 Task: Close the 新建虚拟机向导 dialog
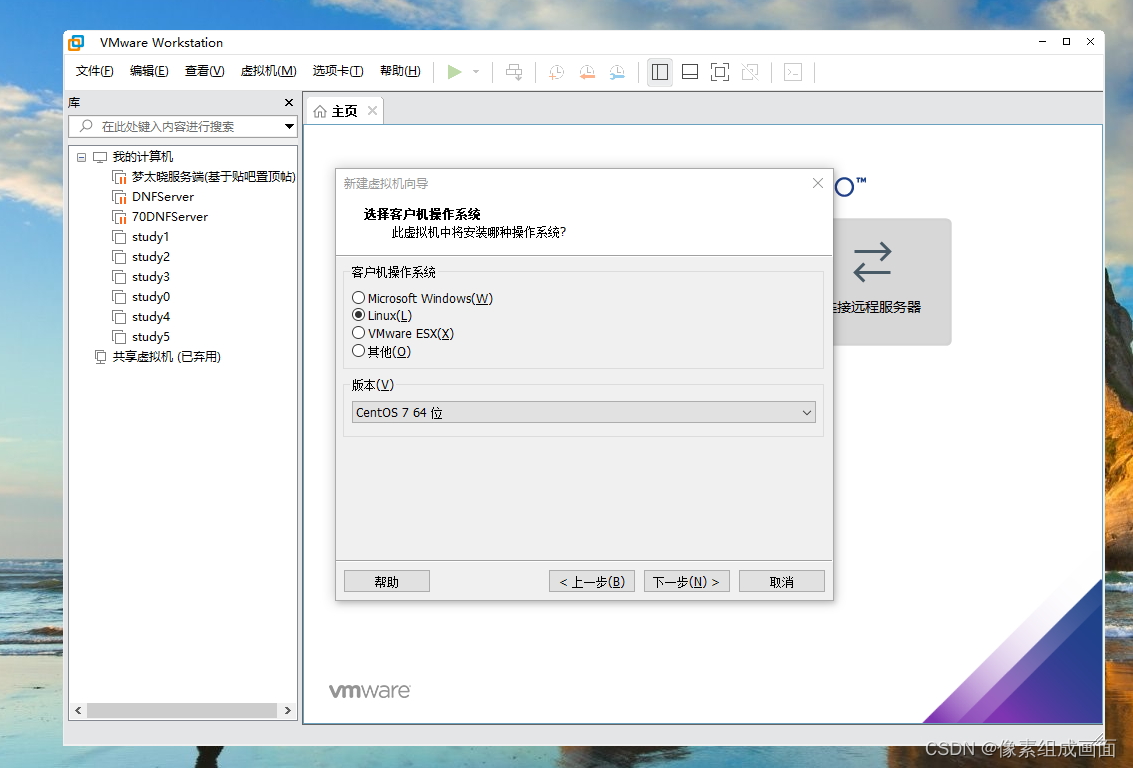point(817,183)
